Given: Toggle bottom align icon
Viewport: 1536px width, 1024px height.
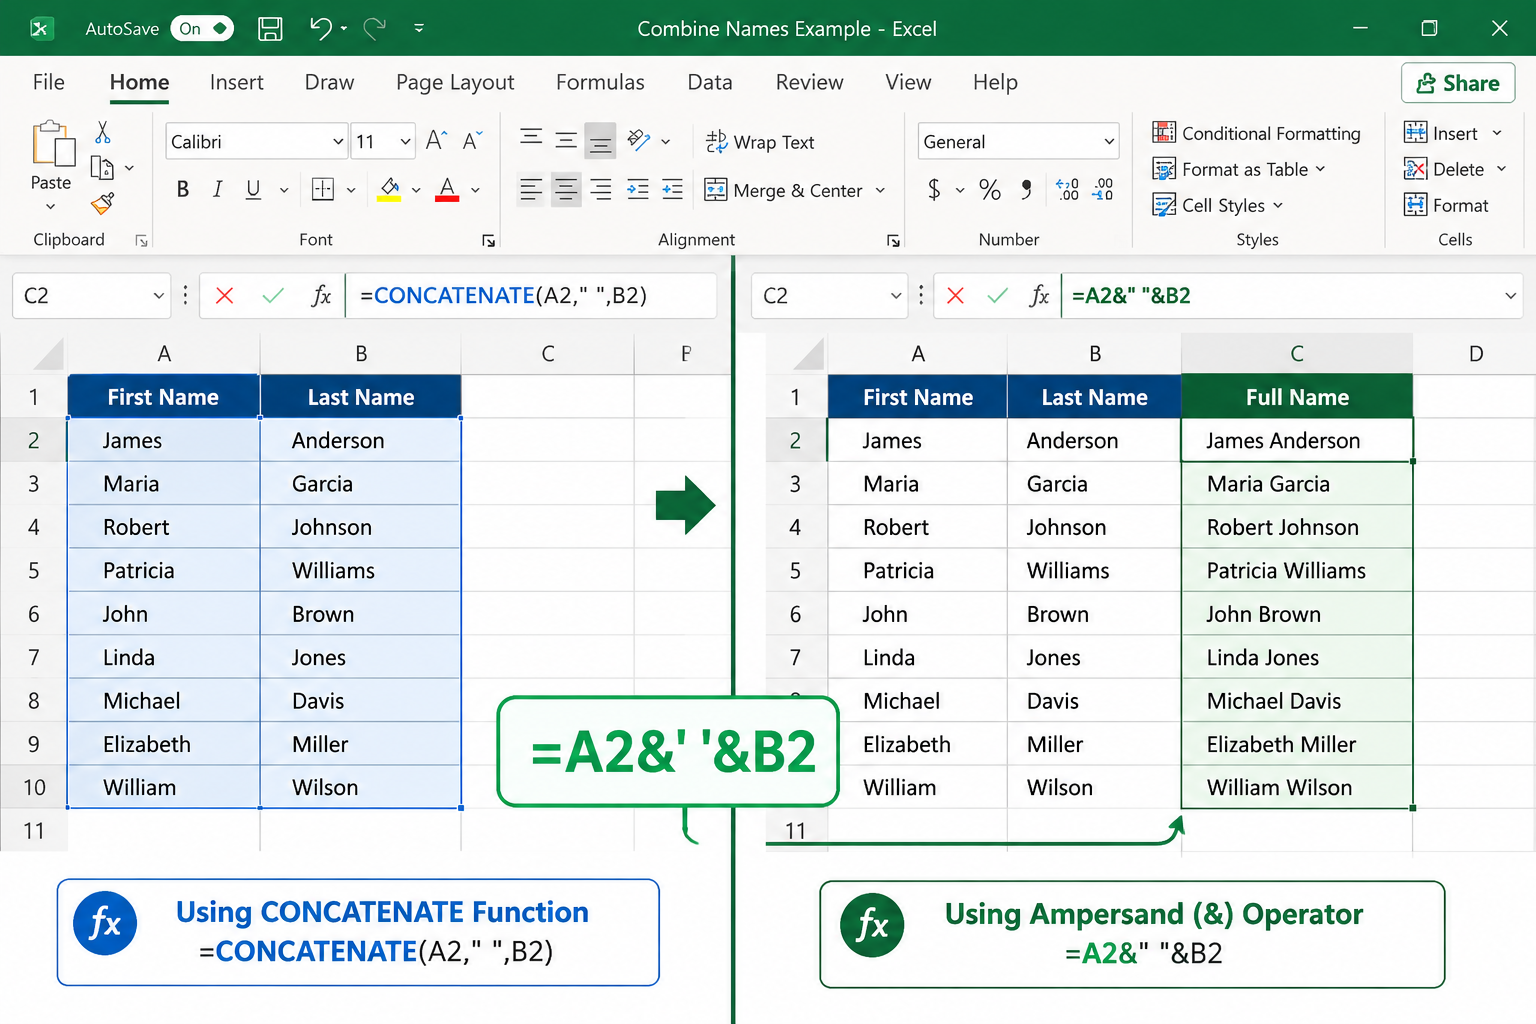Looking at the screenshot, I should 600,141.
